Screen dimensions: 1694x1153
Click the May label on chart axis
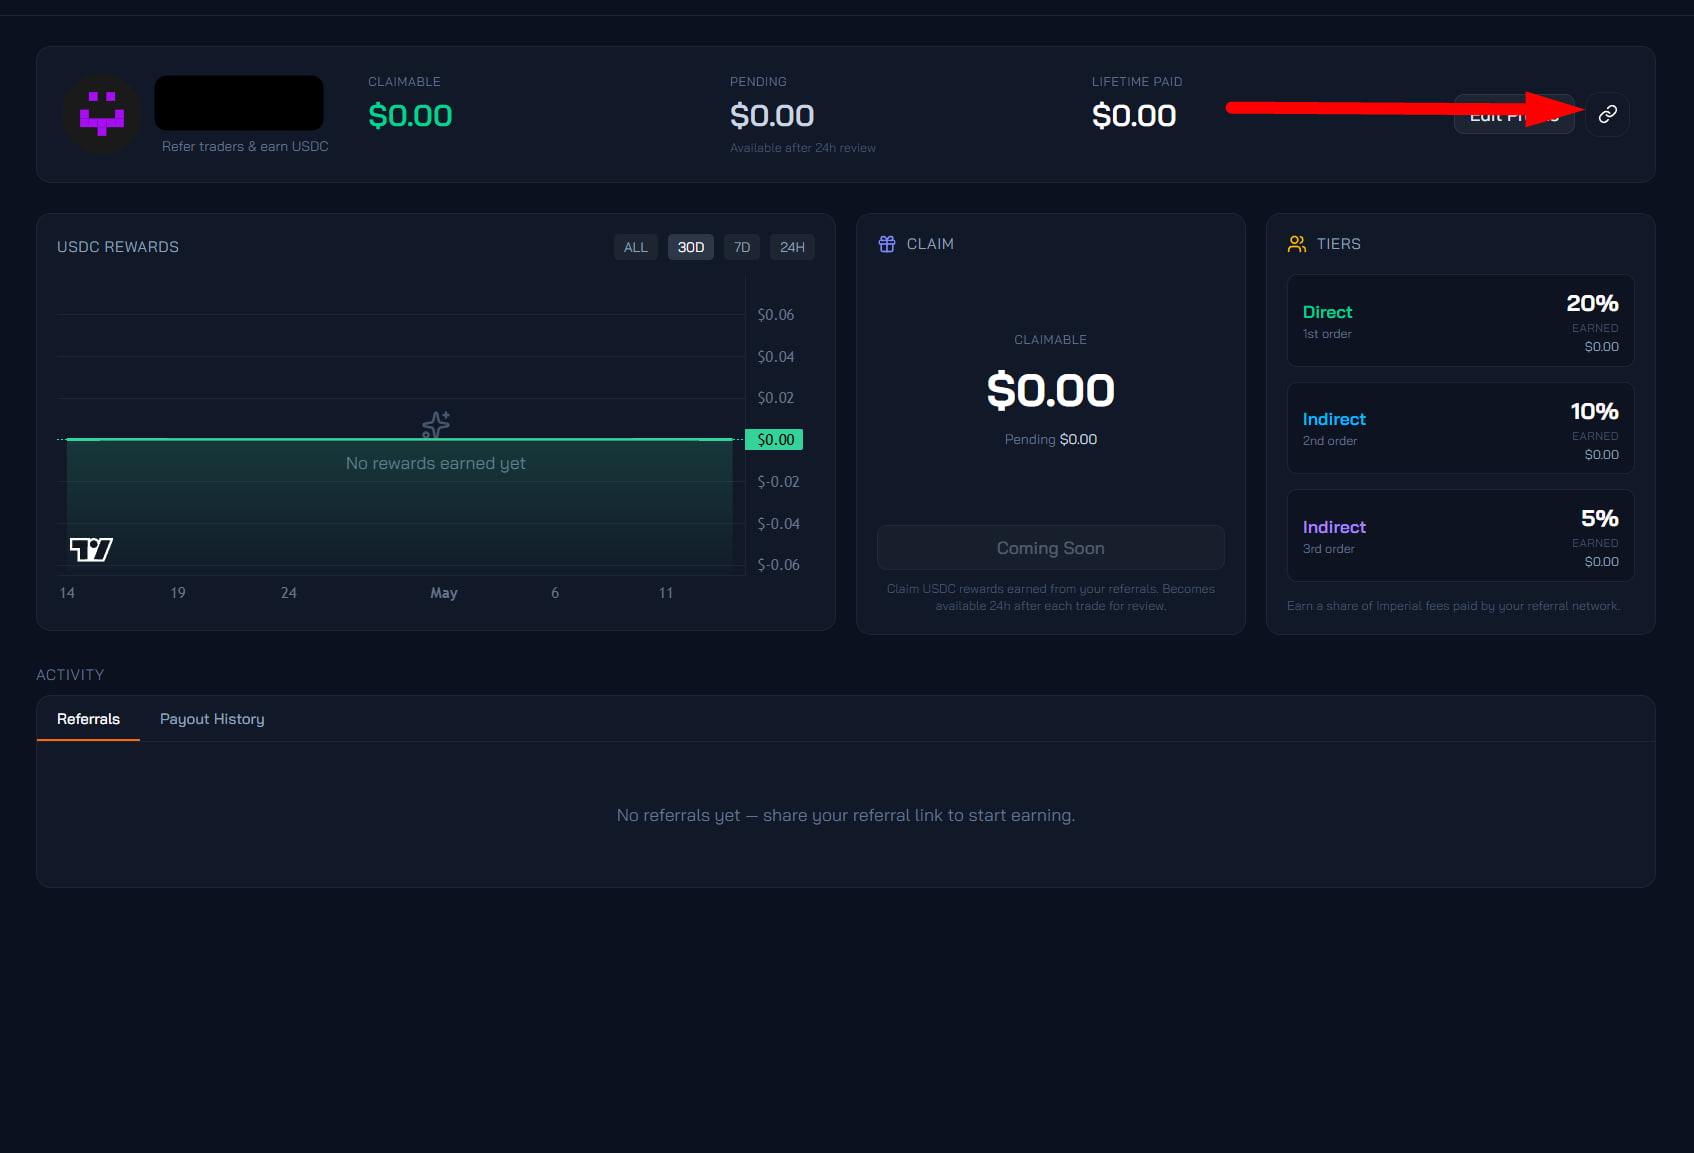[444, 593]
